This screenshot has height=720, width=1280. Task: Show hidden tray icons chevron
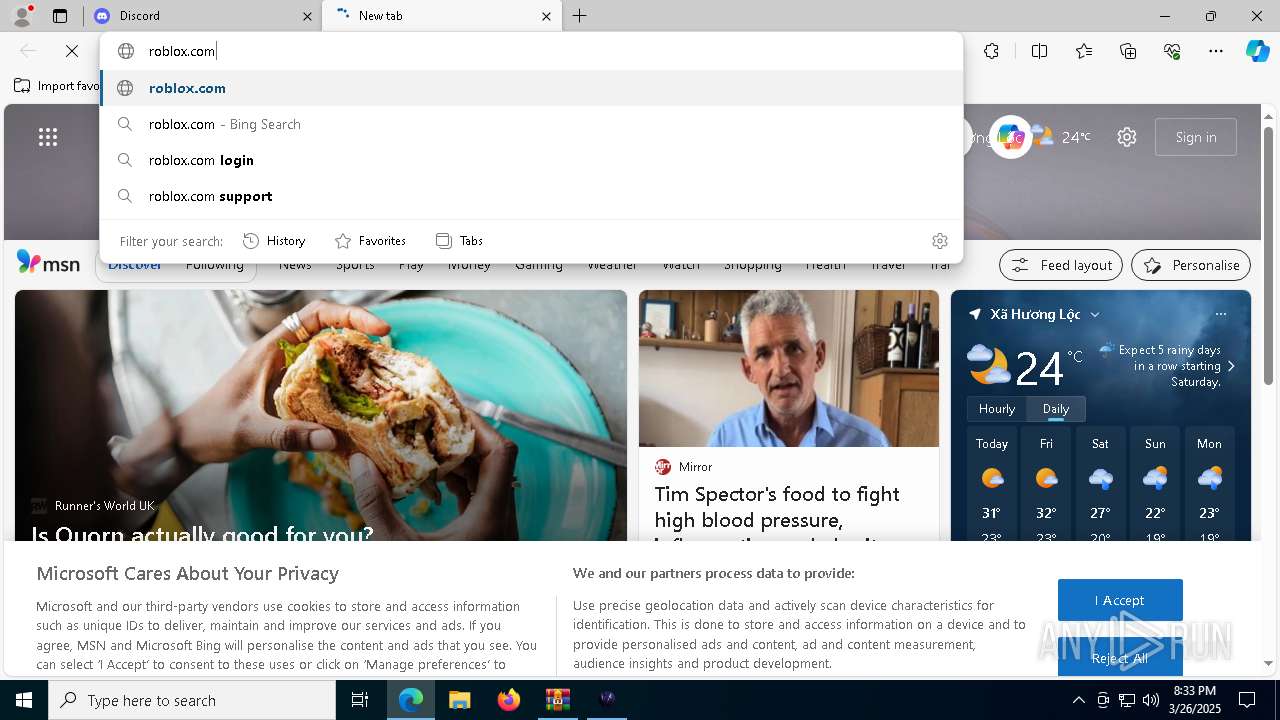(1078, 700)
